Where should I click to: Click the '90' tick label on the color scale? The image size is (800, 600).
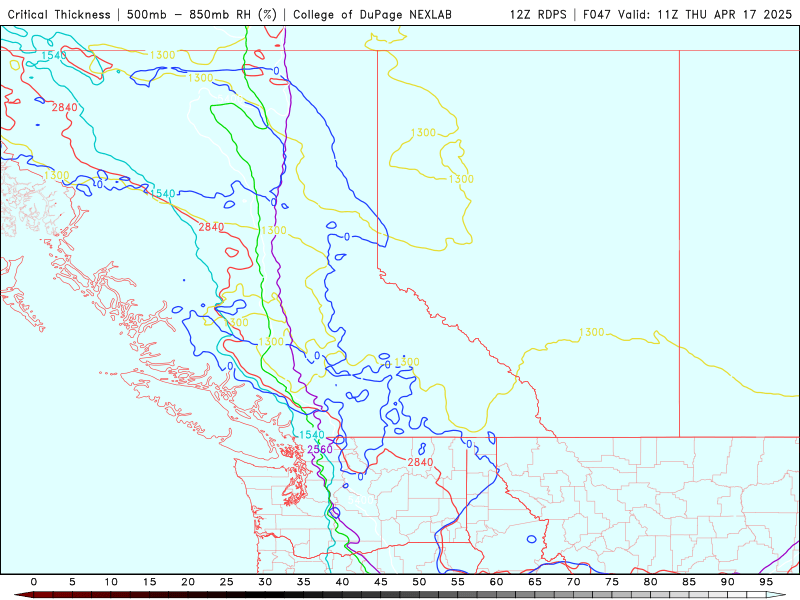click(728, 582)
